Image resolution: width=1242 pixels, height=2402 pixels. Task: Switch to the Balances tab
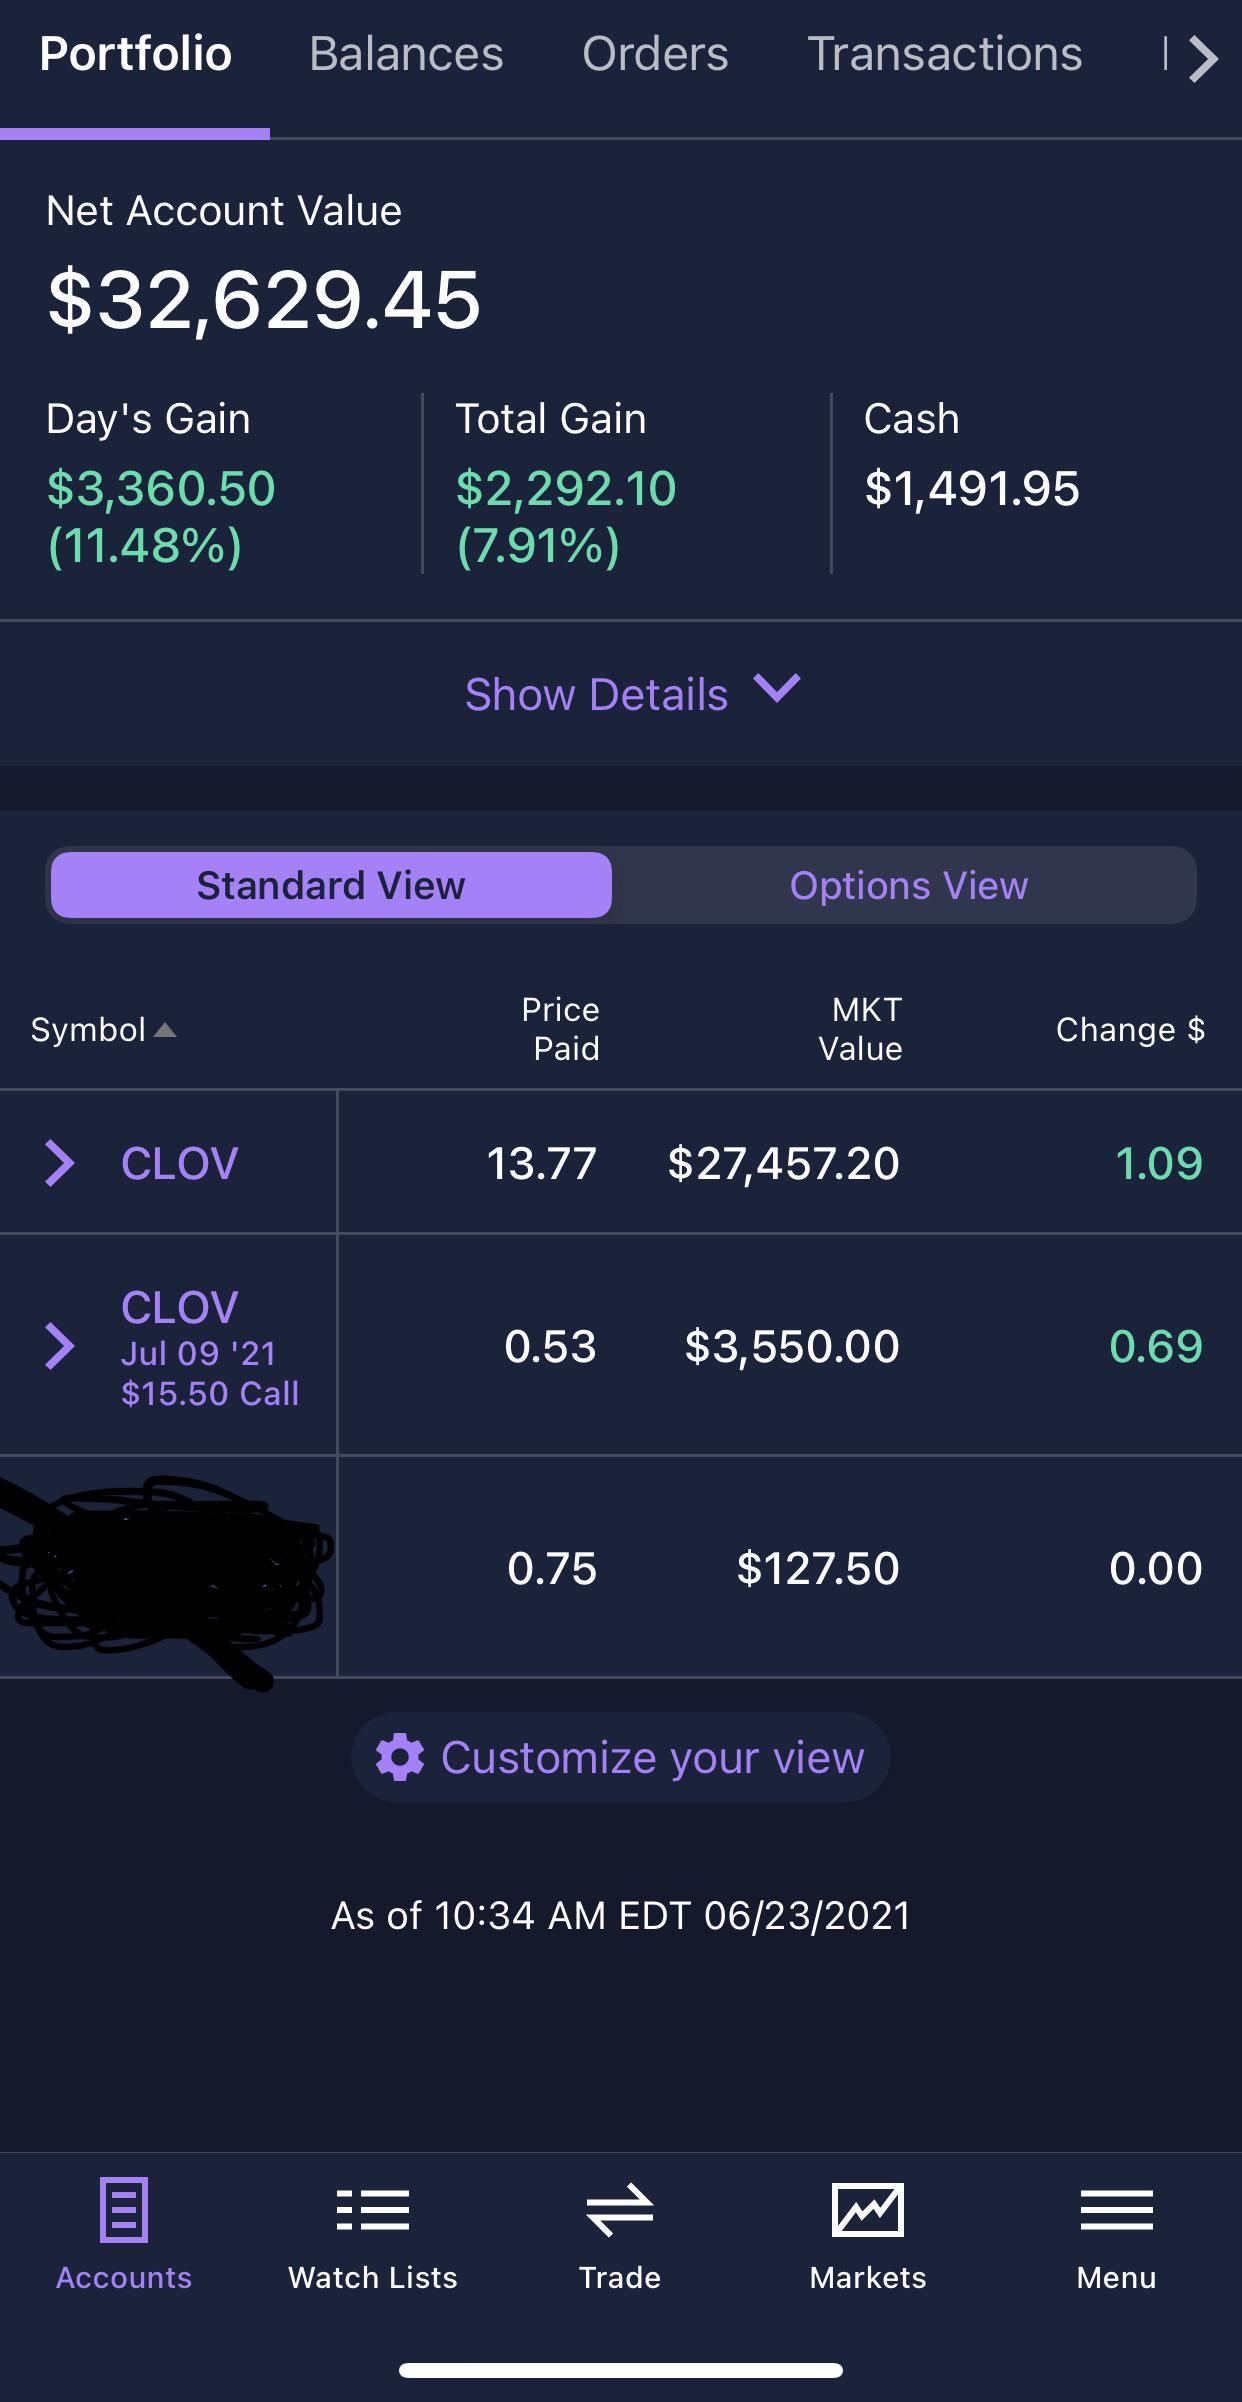tap(406, 55)
